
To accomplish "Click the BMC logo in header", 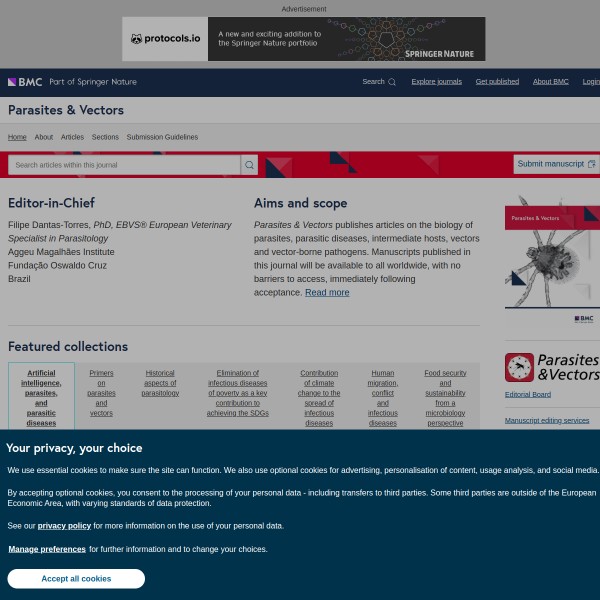I will pos(24,82).
